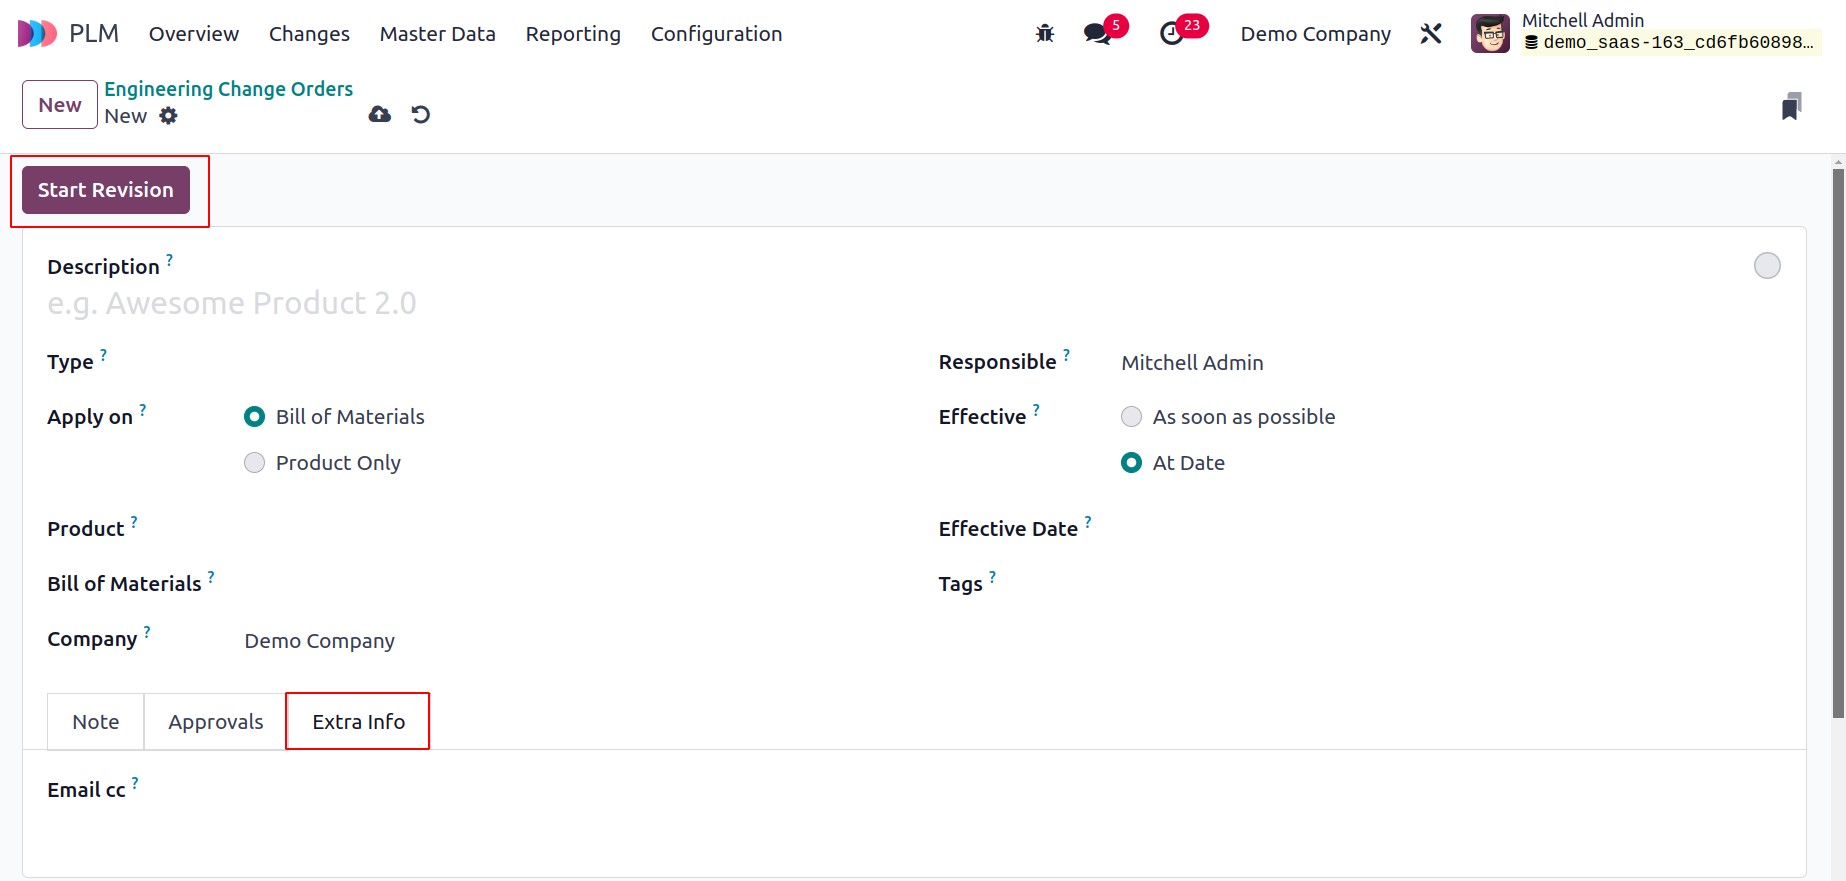The image size is (1846, 881).
Task: Click the wrench and screwdriver tools icon
Action: [x=1431, y=34]
